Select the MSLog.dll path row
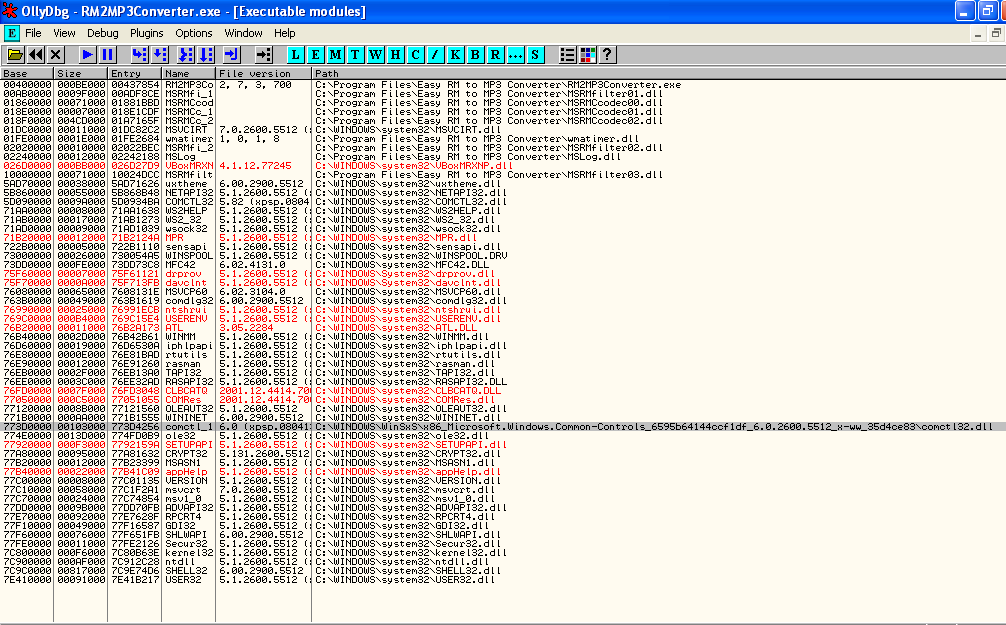The width and height of the screenshot is (1006, 625). pos(468,157)
